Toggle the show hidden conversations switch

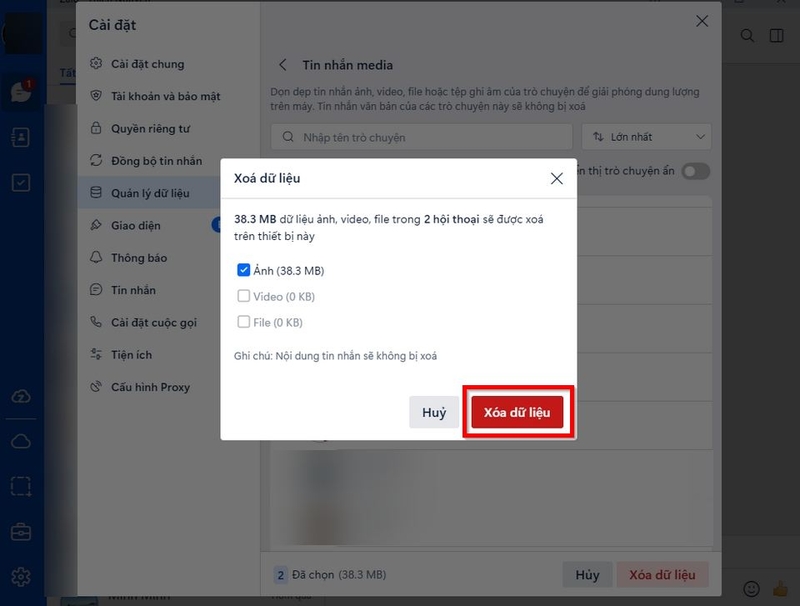[696, 171]
